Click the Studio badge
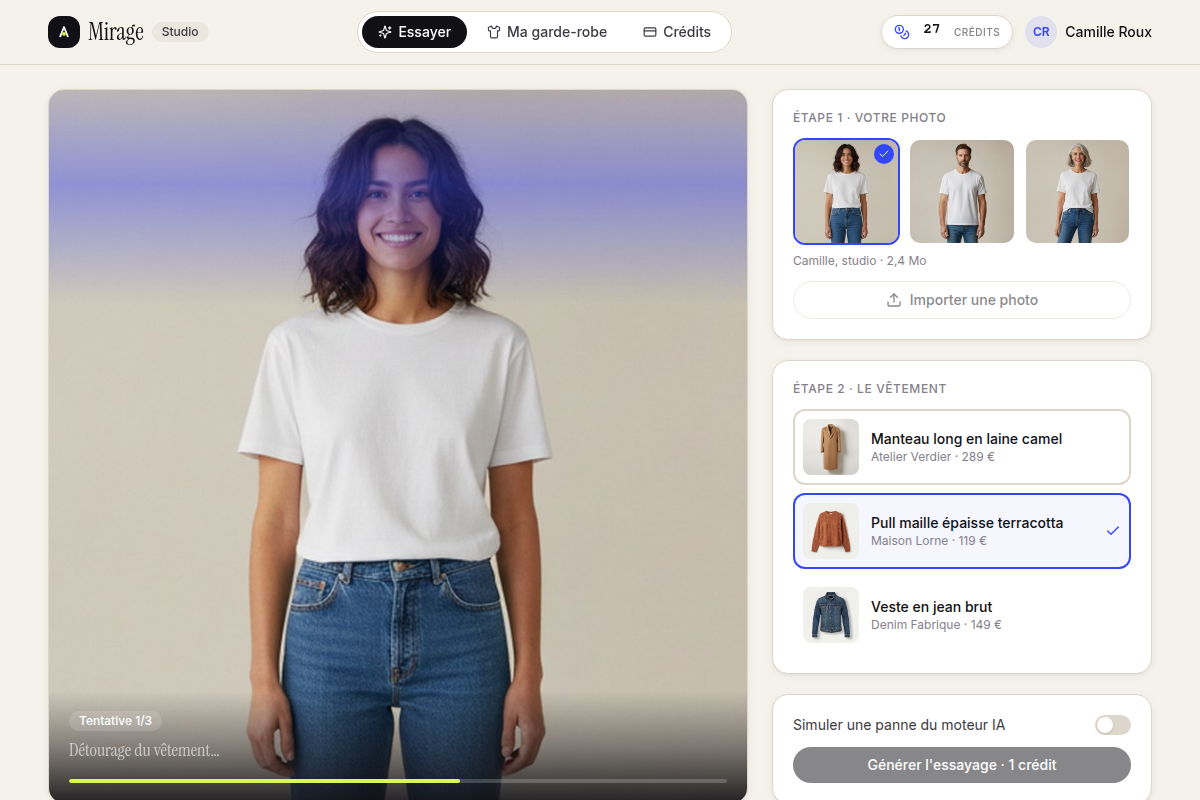The height and width of the screenshot is (800, 1200). click(x=180, y=32)
